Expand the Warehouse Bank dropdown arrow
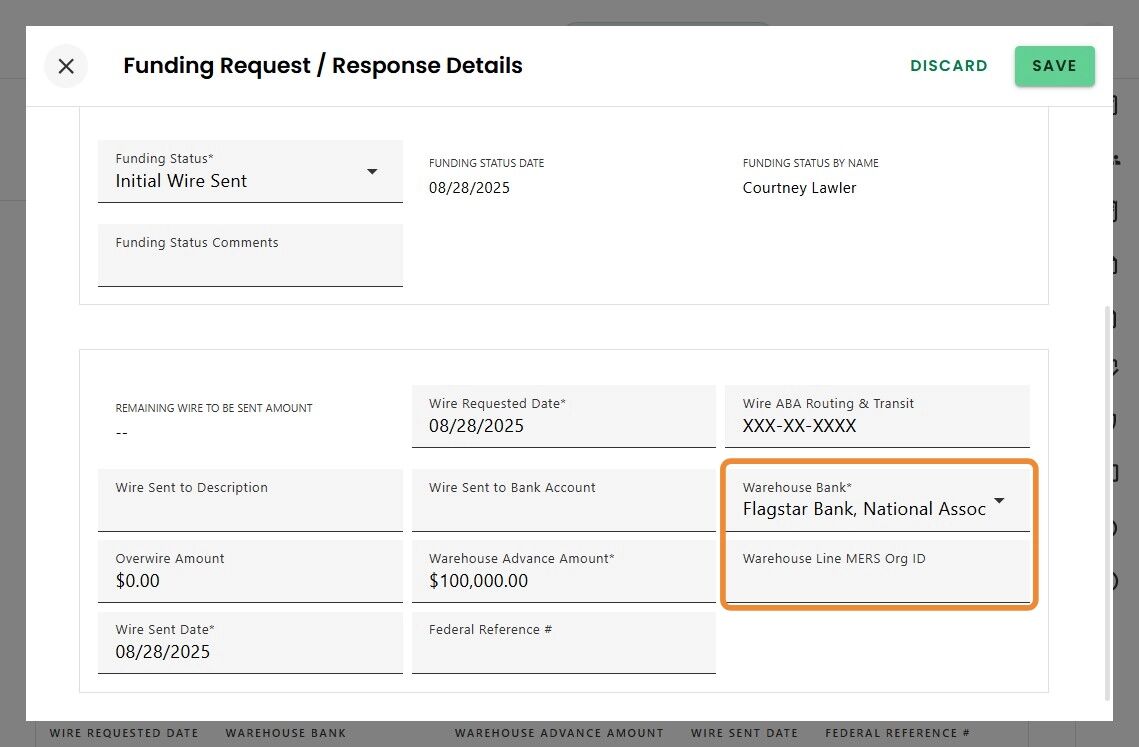Image resolution: width=1139 pixels, height=747 pixels. point(998,501)
